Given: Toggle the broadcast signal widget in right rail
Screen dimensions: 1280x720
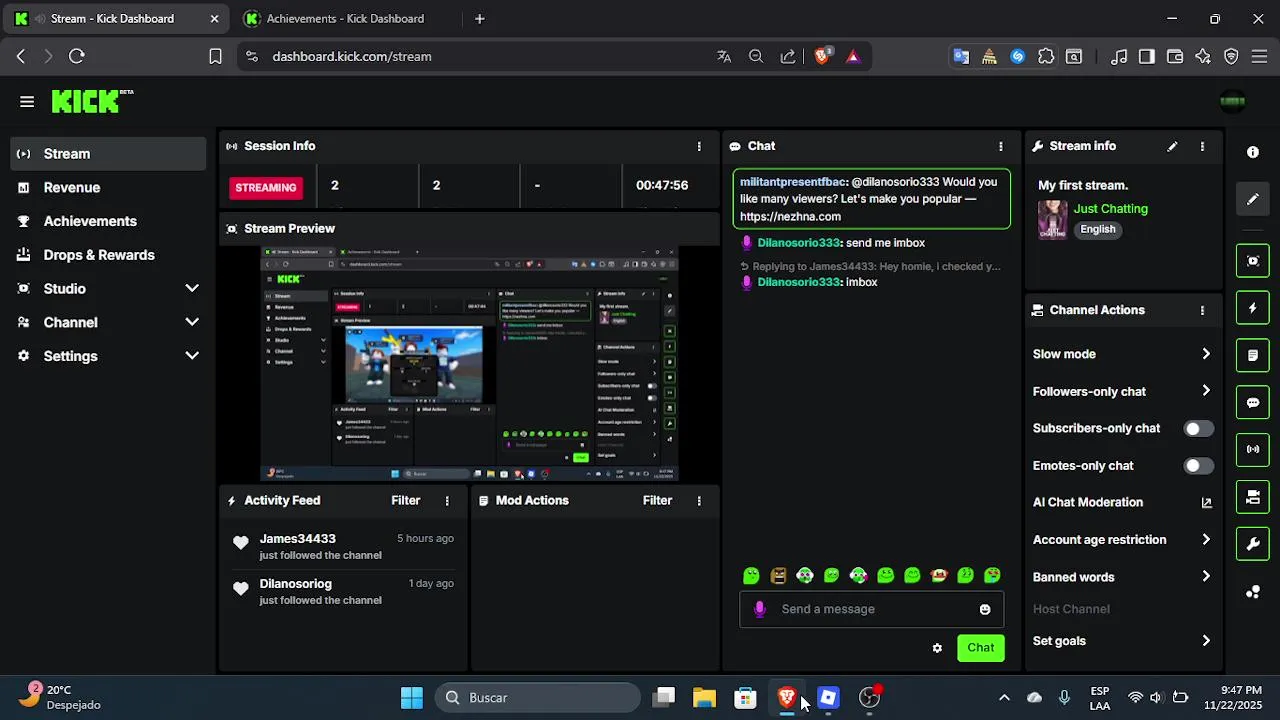Looking at the screenshot, I should [1253, 449].
